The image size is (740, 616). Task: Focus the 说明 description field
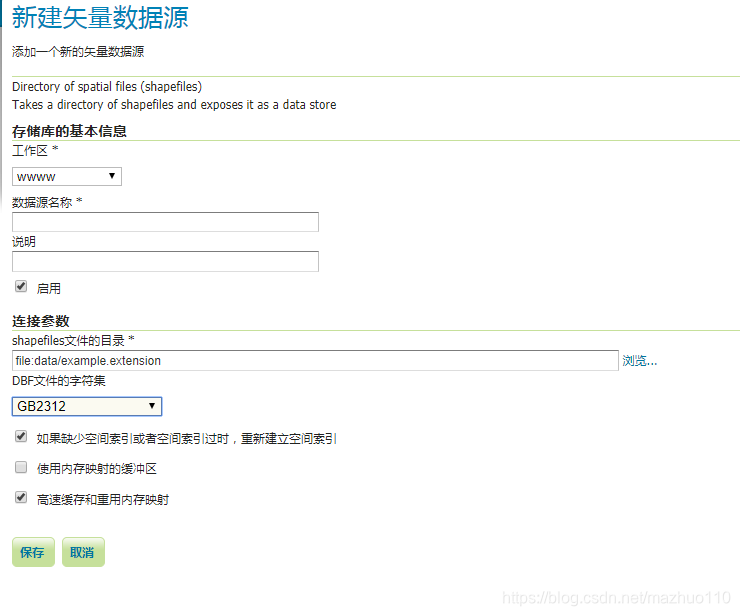click(x=165, y=262)
